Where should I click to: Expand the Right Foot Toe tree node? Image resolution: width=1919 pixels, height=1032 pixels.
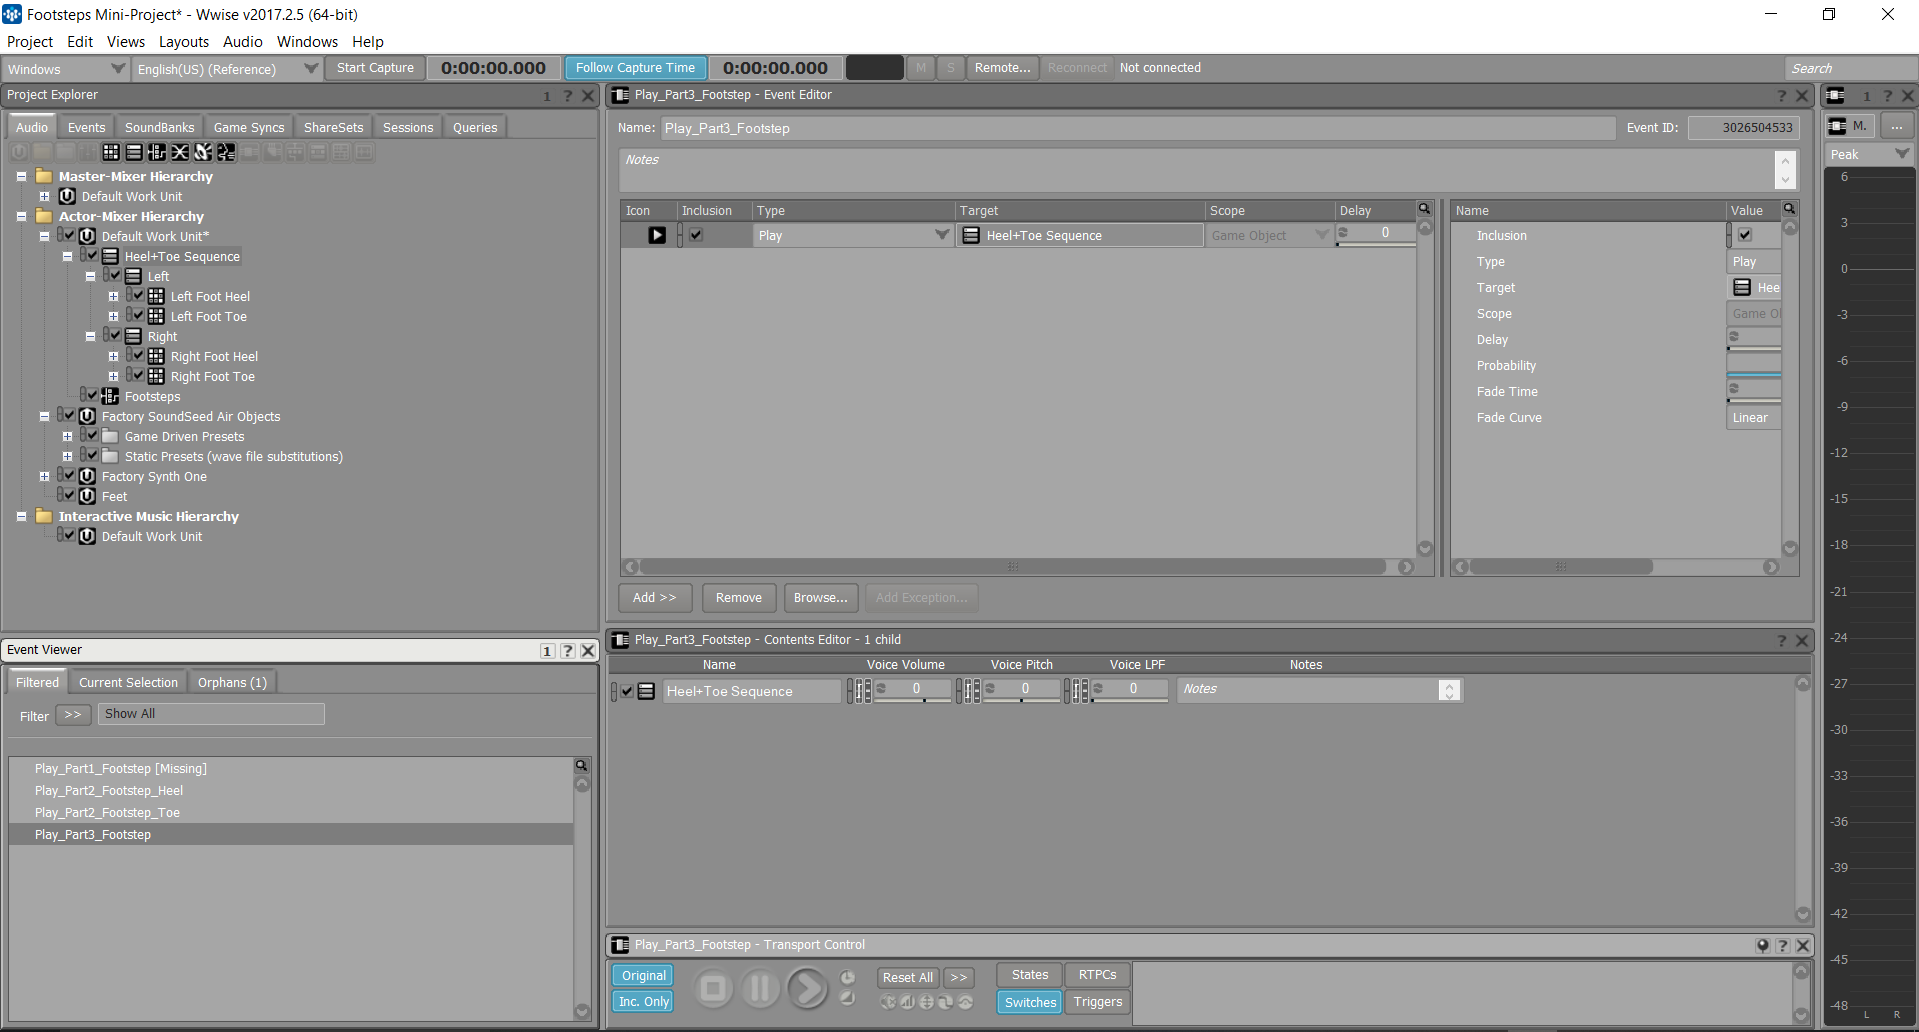coord(113,376)
